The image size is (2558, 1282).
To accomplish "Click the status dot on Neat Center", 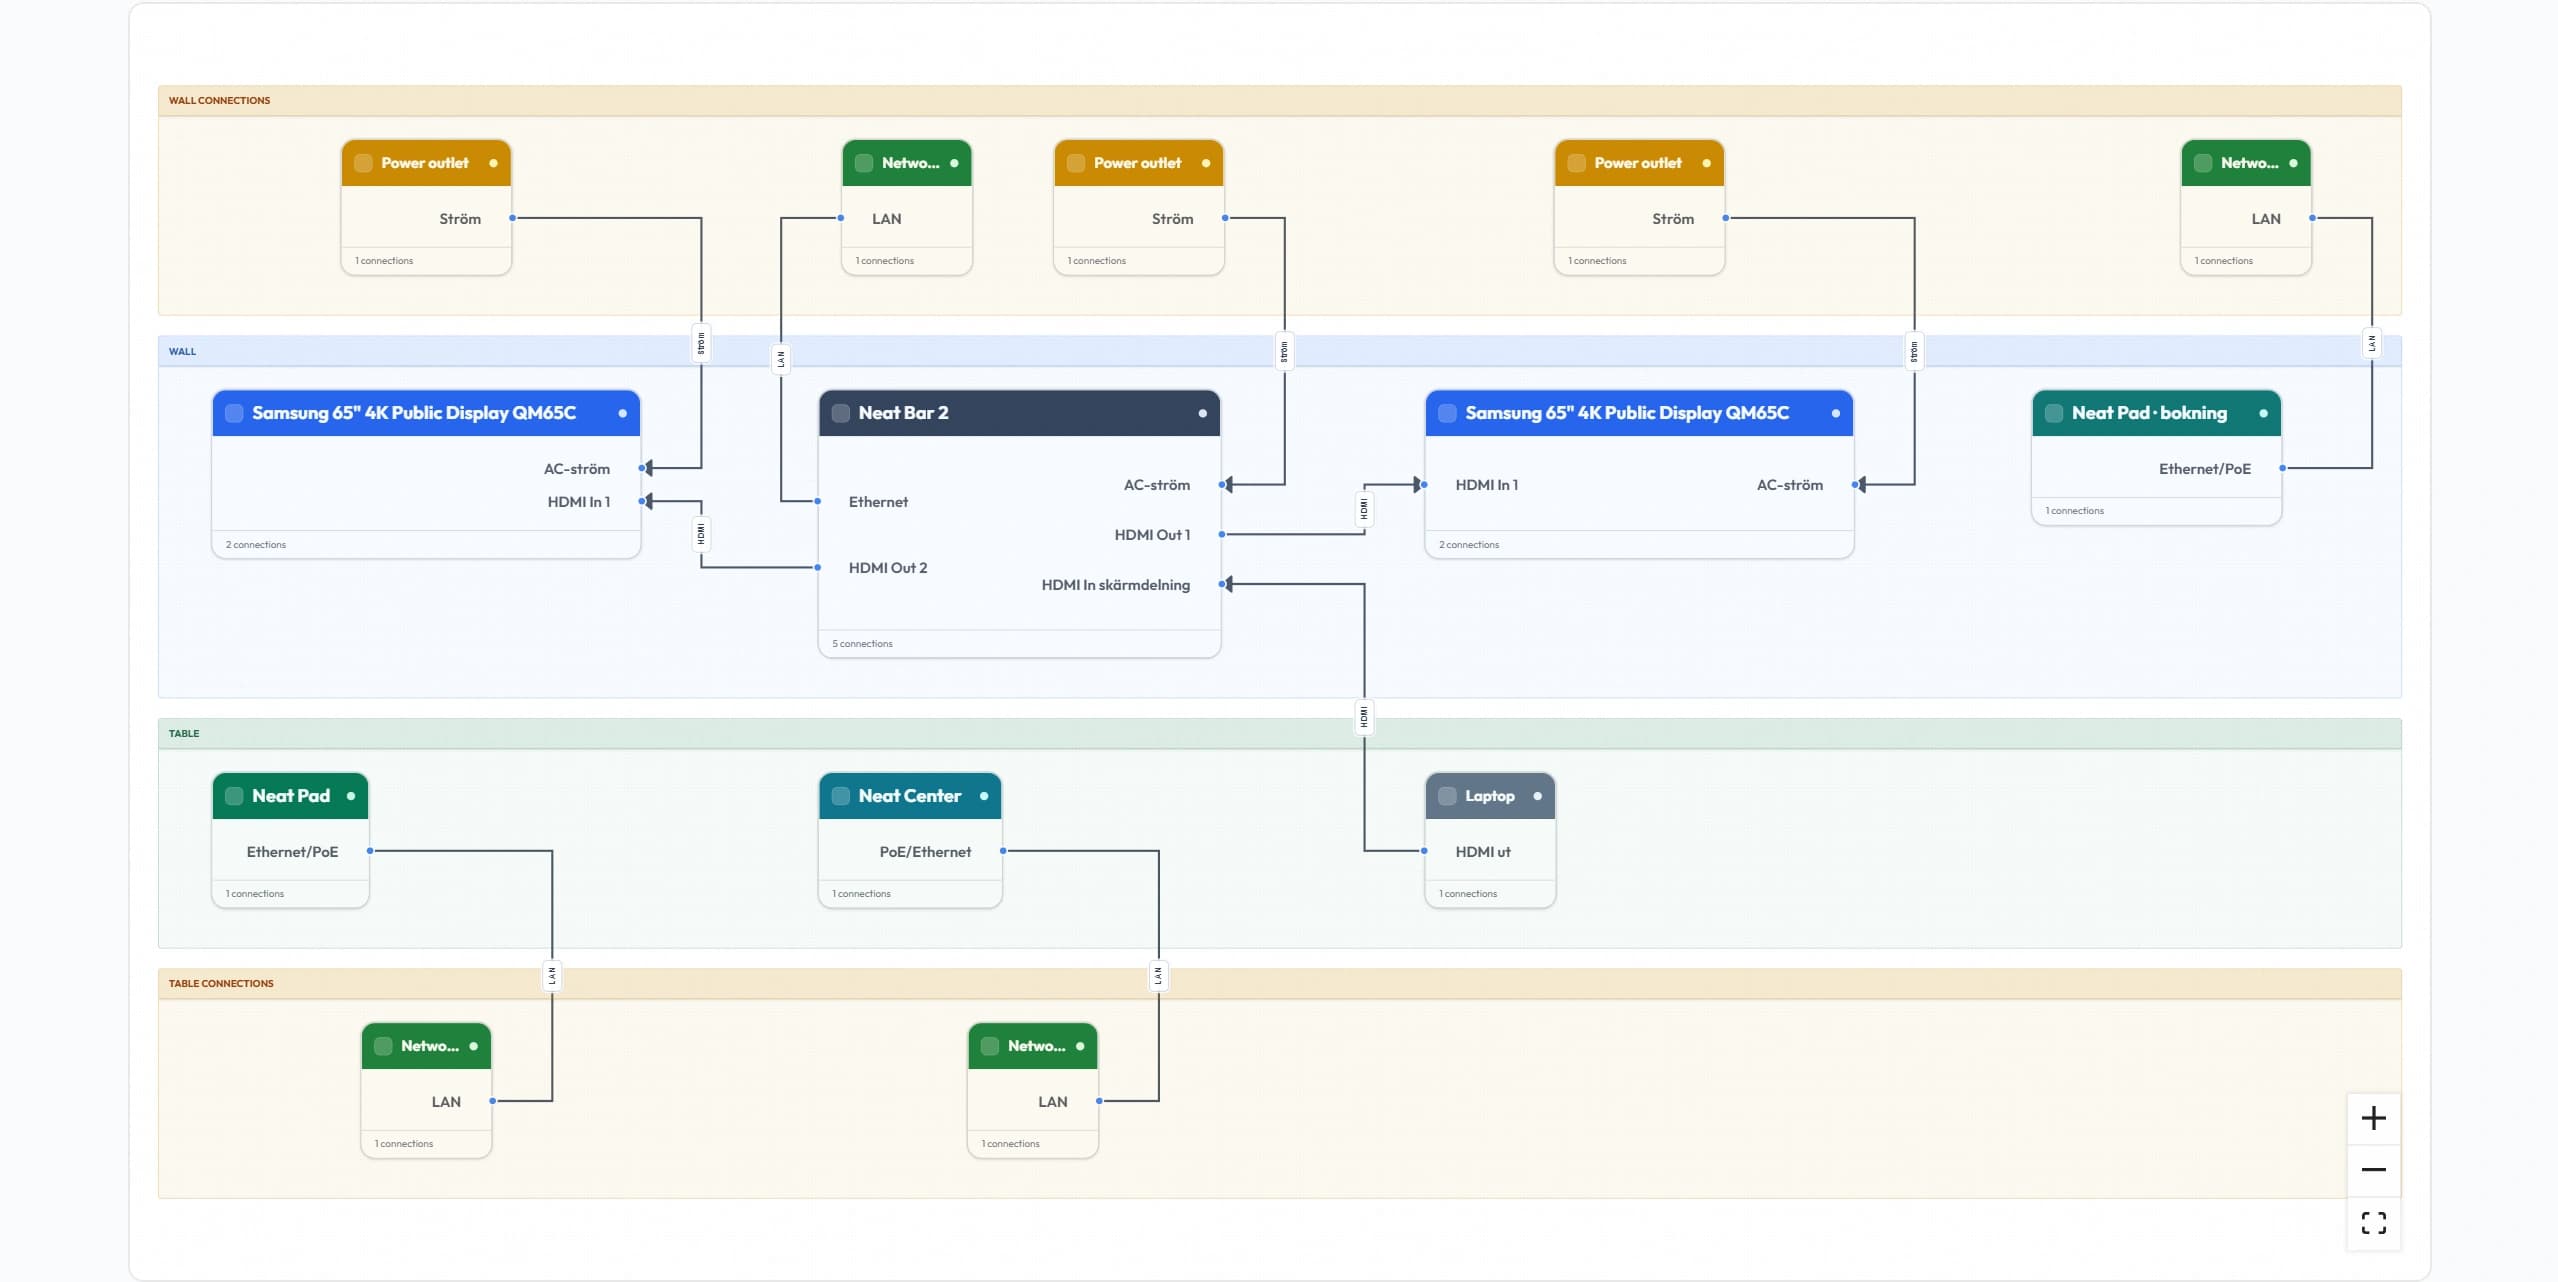I will click(984, 796).
